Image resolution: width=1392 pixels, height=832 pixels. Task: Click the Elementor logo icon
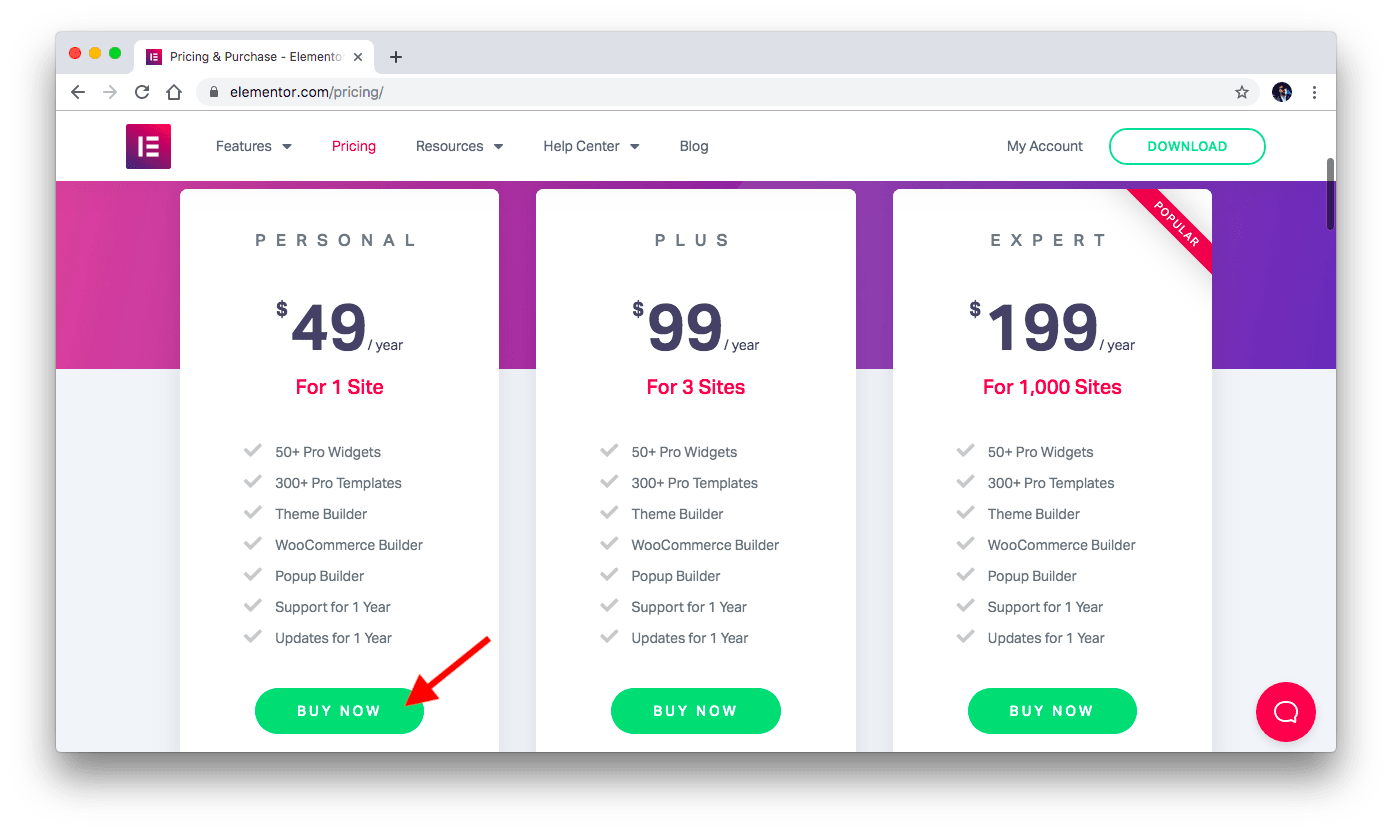click(148, 146)
